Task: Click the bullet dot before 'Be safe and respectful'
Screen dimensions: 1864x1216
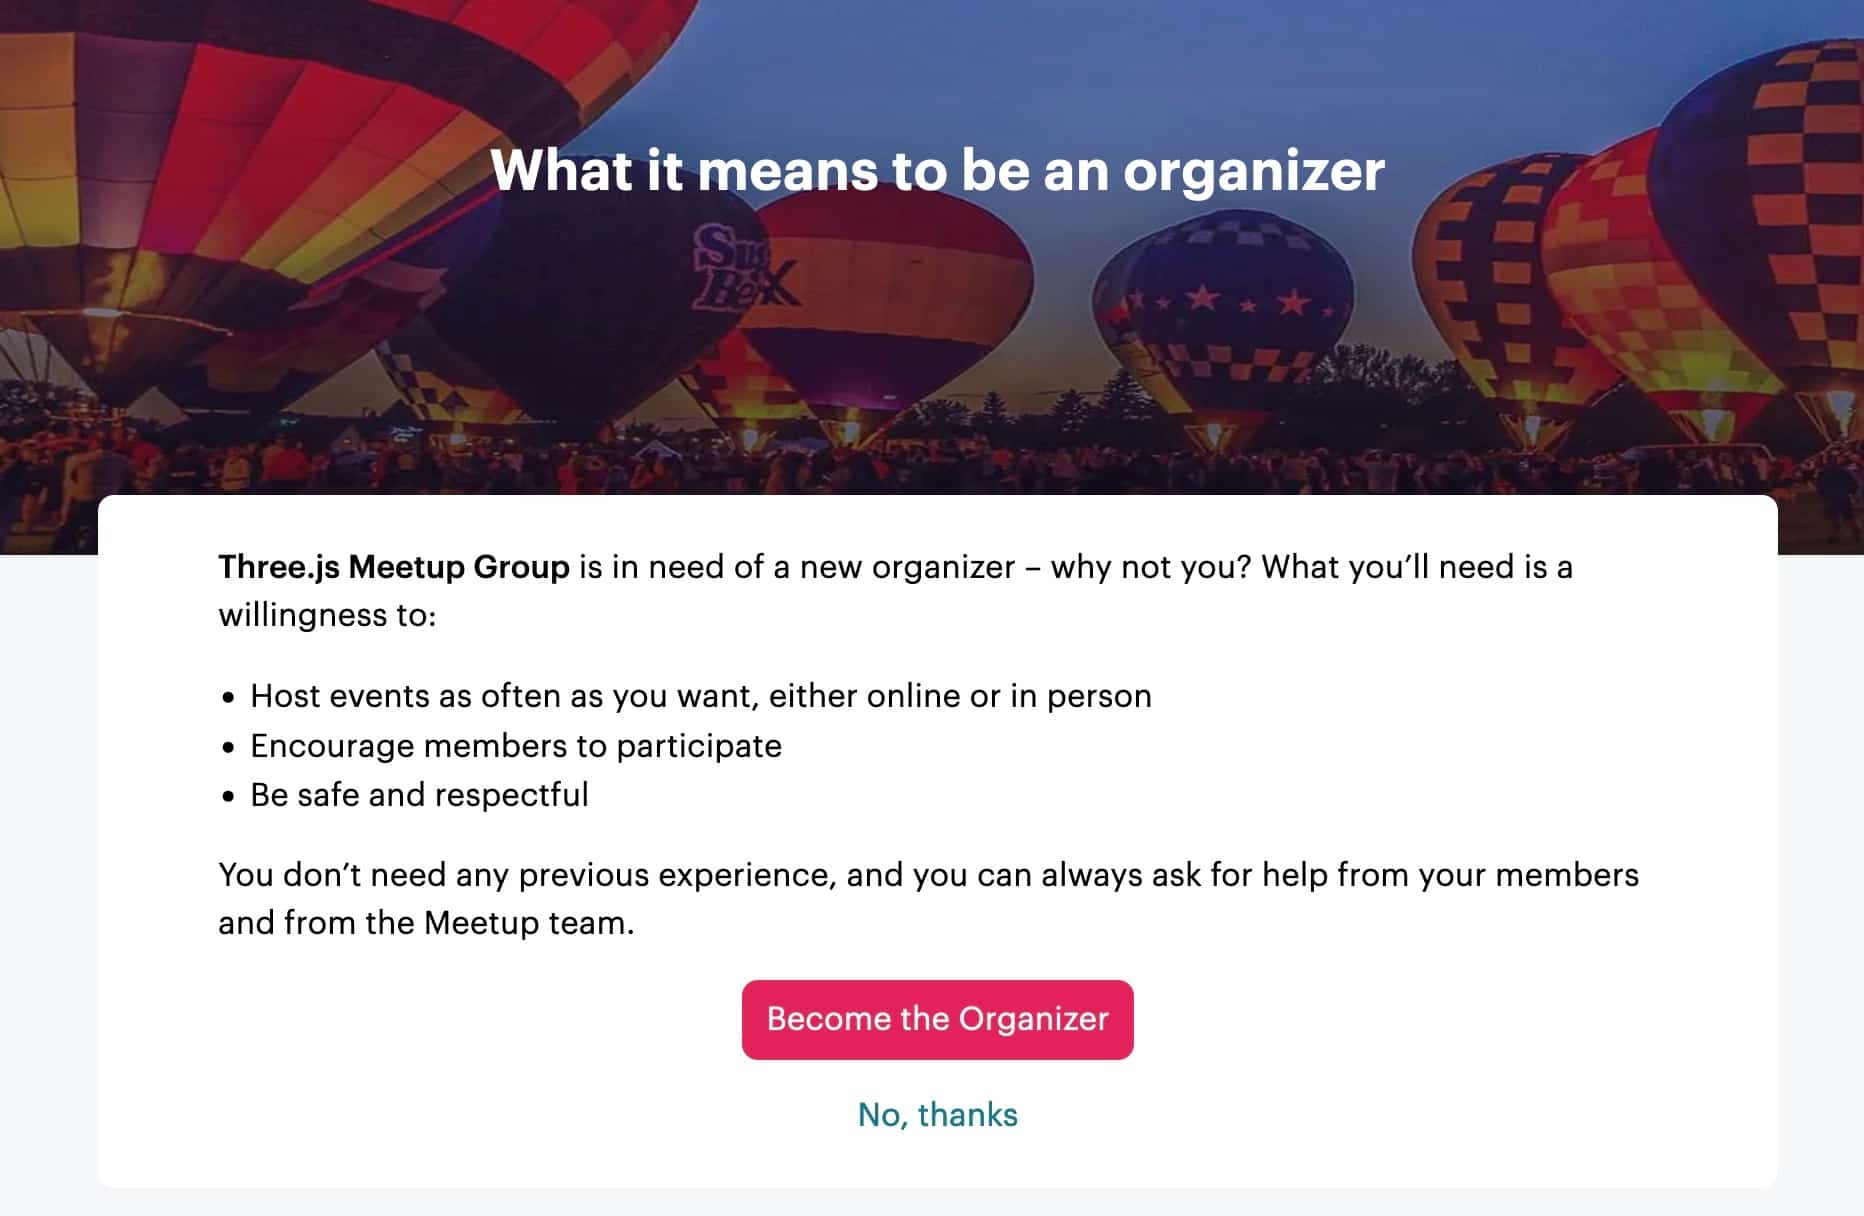Action: point(229,796)
